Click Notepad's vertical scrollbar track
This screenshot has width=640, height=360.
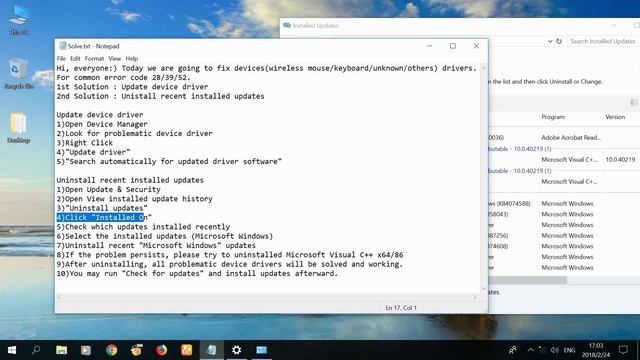coord(484,178)
